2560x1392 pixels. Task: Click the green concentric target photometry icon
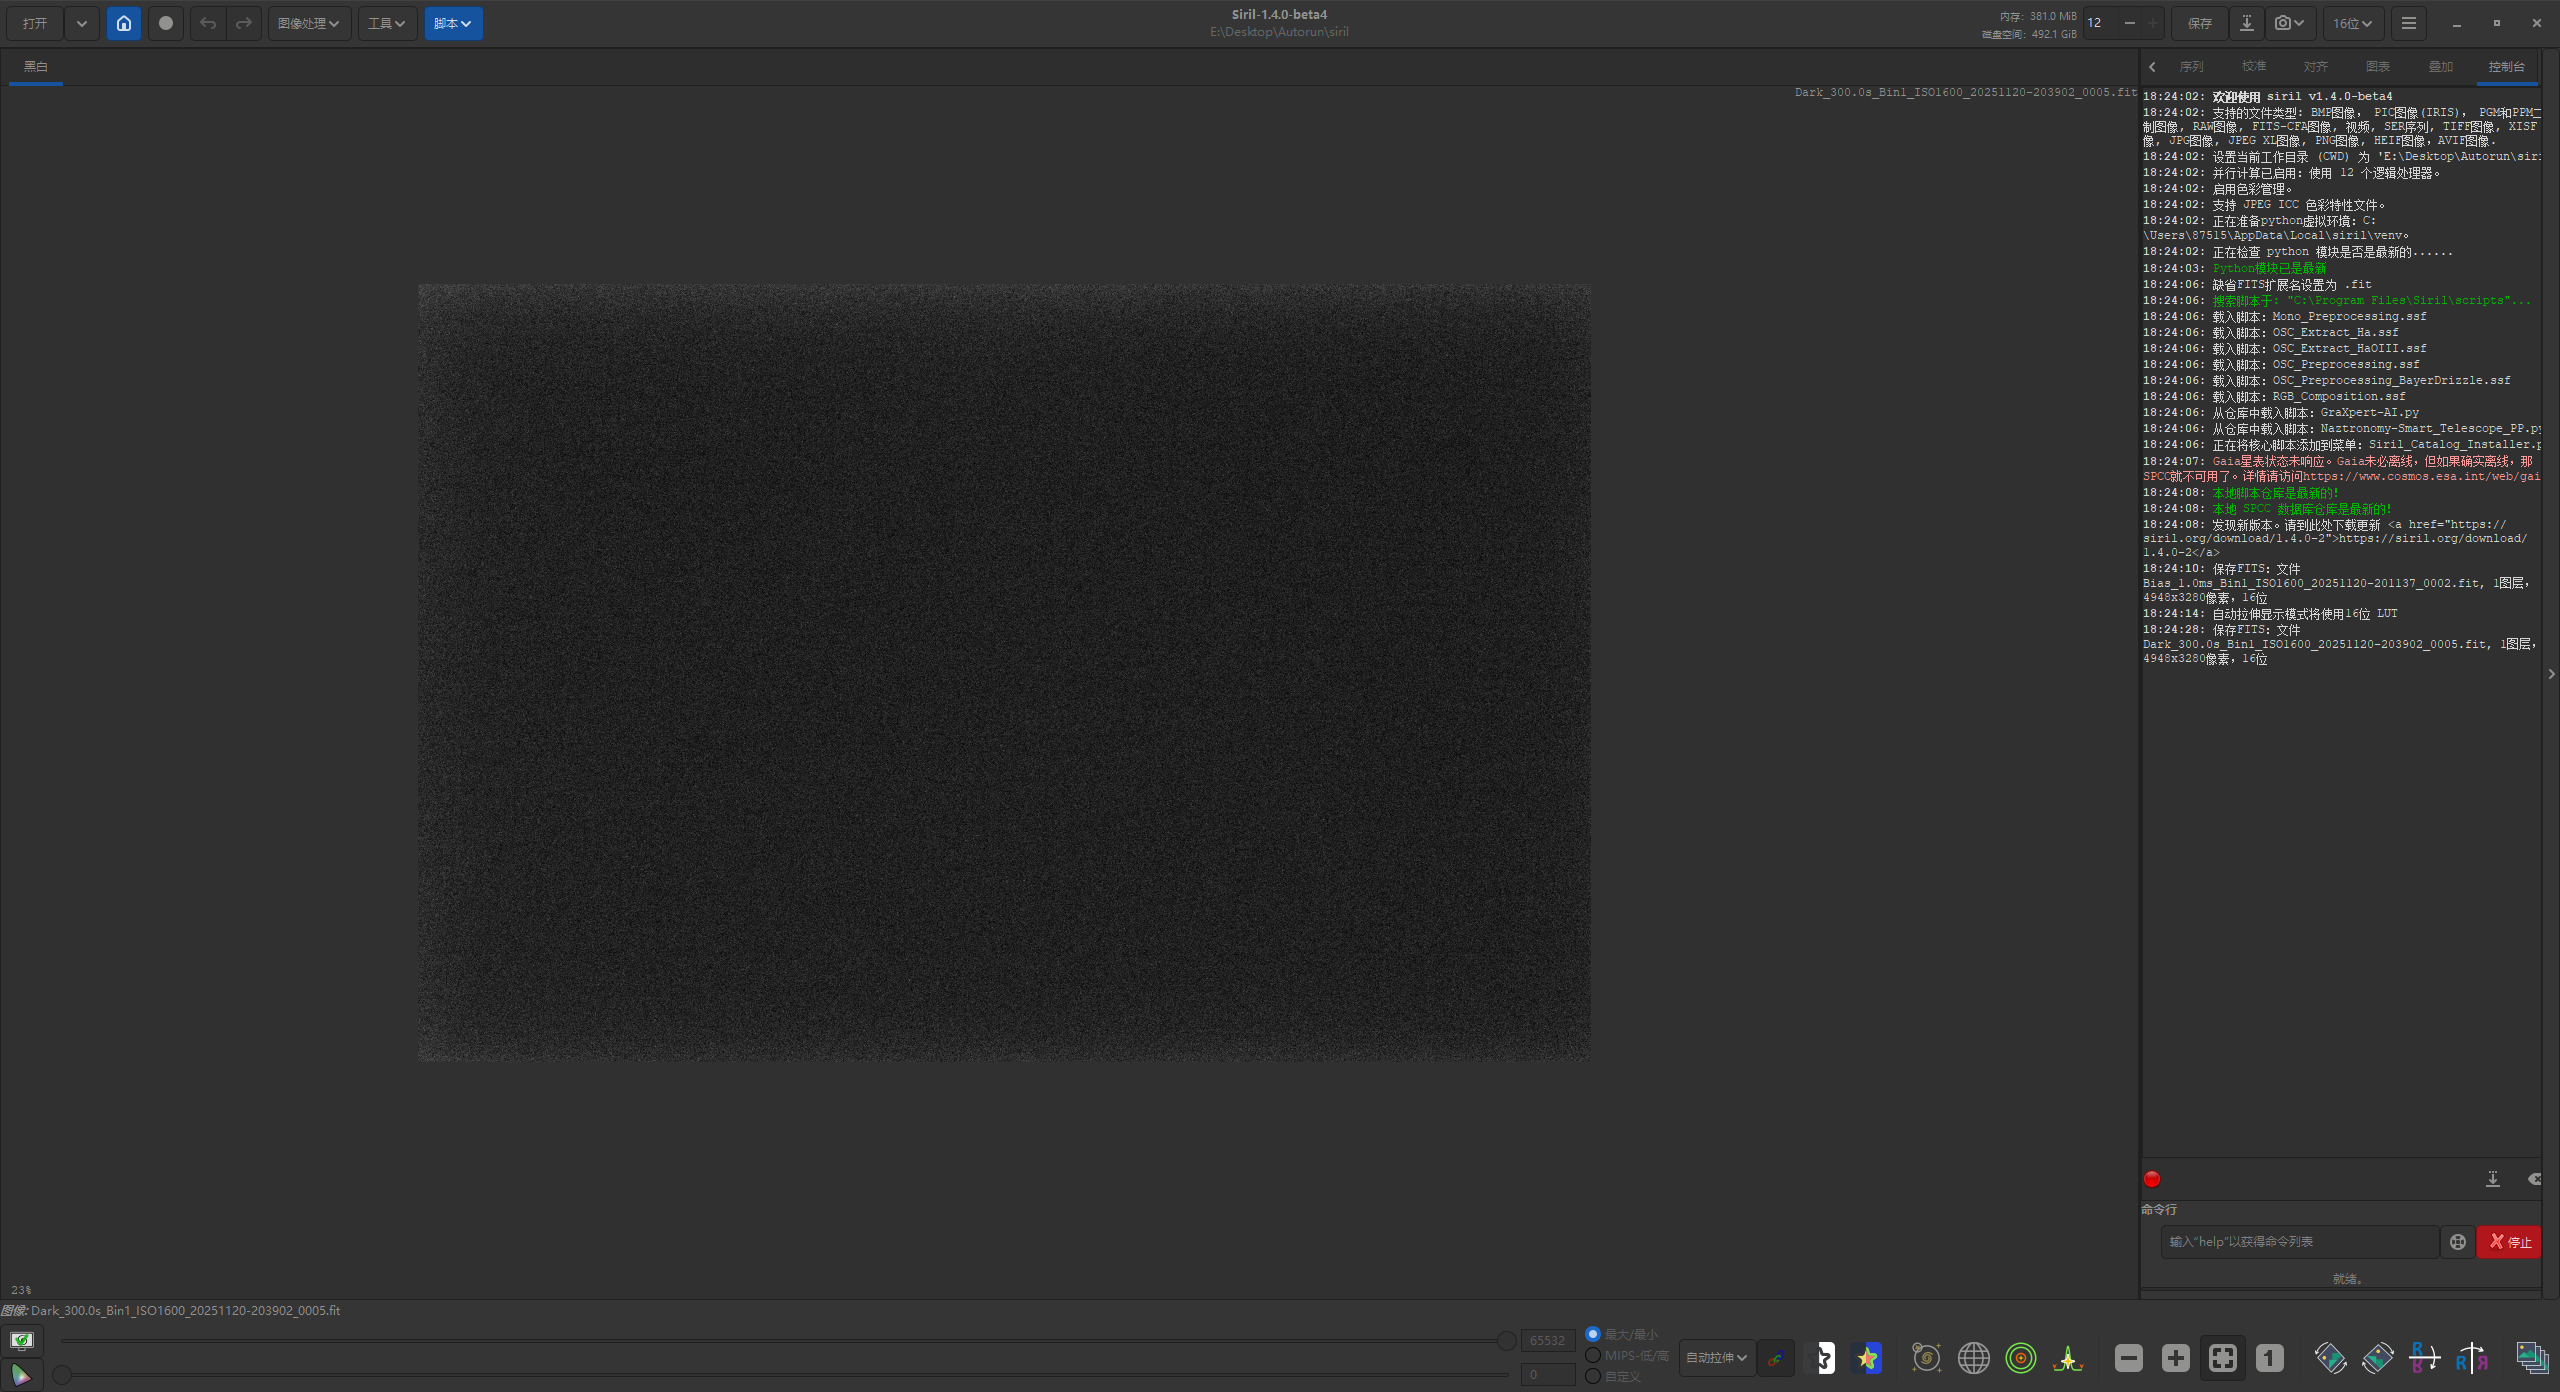(2021, 1357)
